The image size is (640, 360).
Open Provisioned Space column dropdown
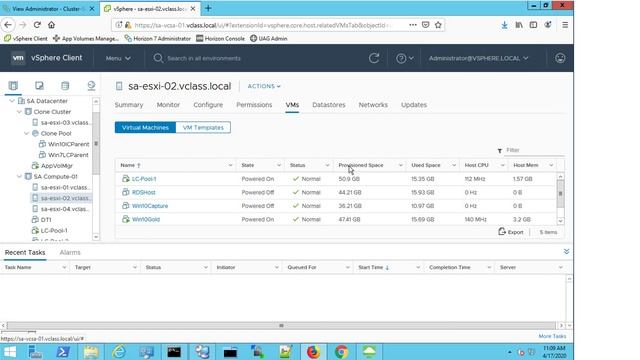click(400, 165)
